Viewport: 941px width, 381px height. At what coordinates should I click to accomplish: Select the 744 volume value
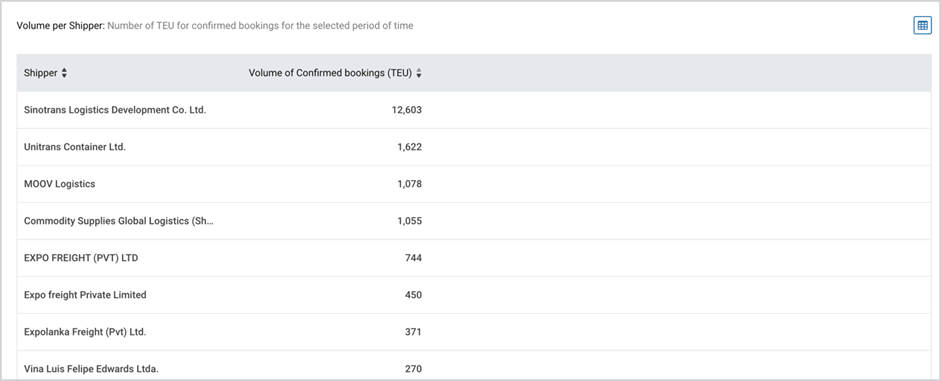pyautogui.click(x=413, y=258)
